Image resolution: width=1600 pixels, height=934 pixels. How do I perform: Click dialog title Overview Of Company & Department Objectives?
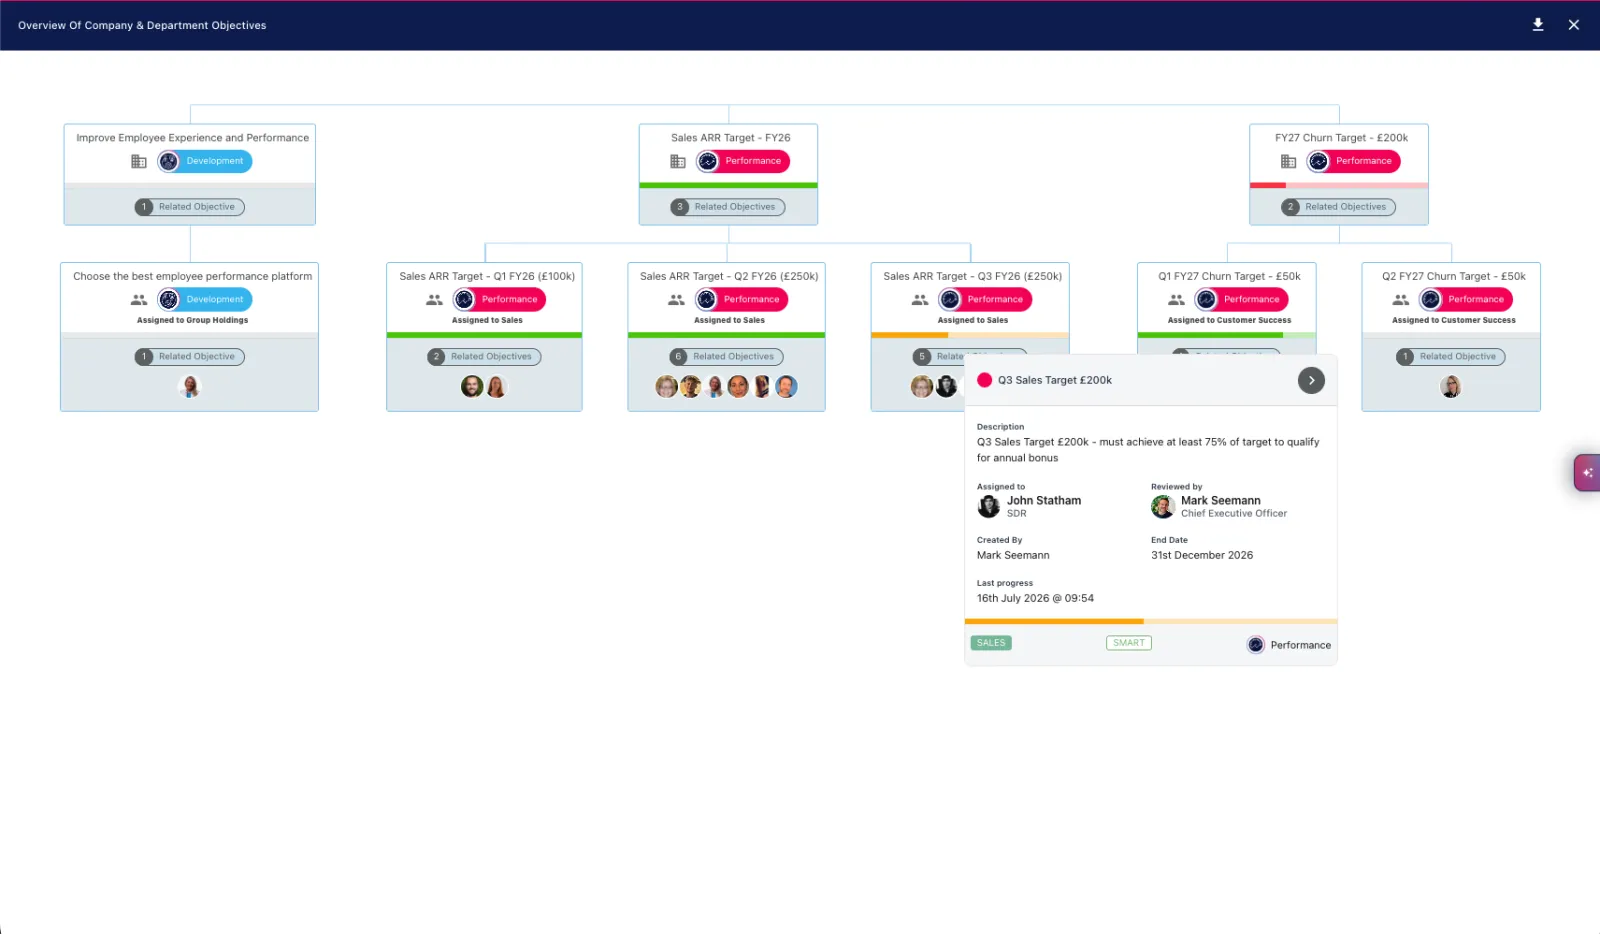click(142, 26)
